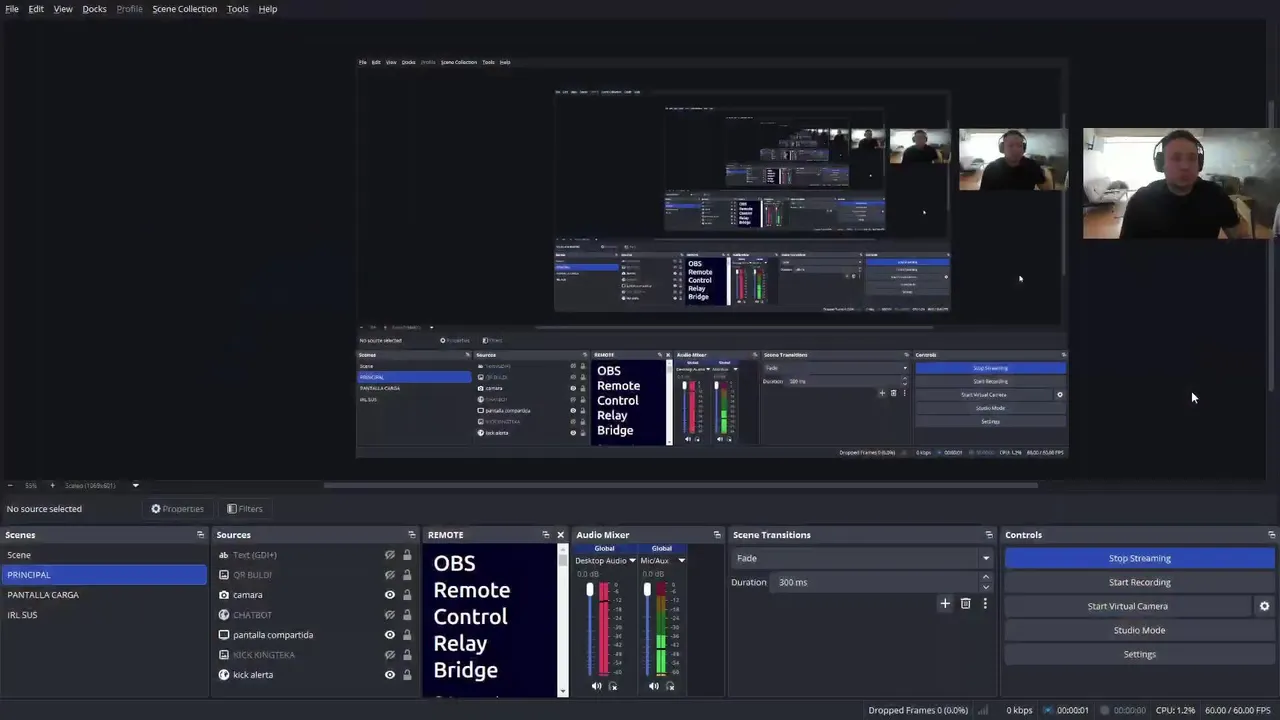Float the Controls dock
The height and width of the screenshot is (720, 1280).
[x=1271, y=535]
